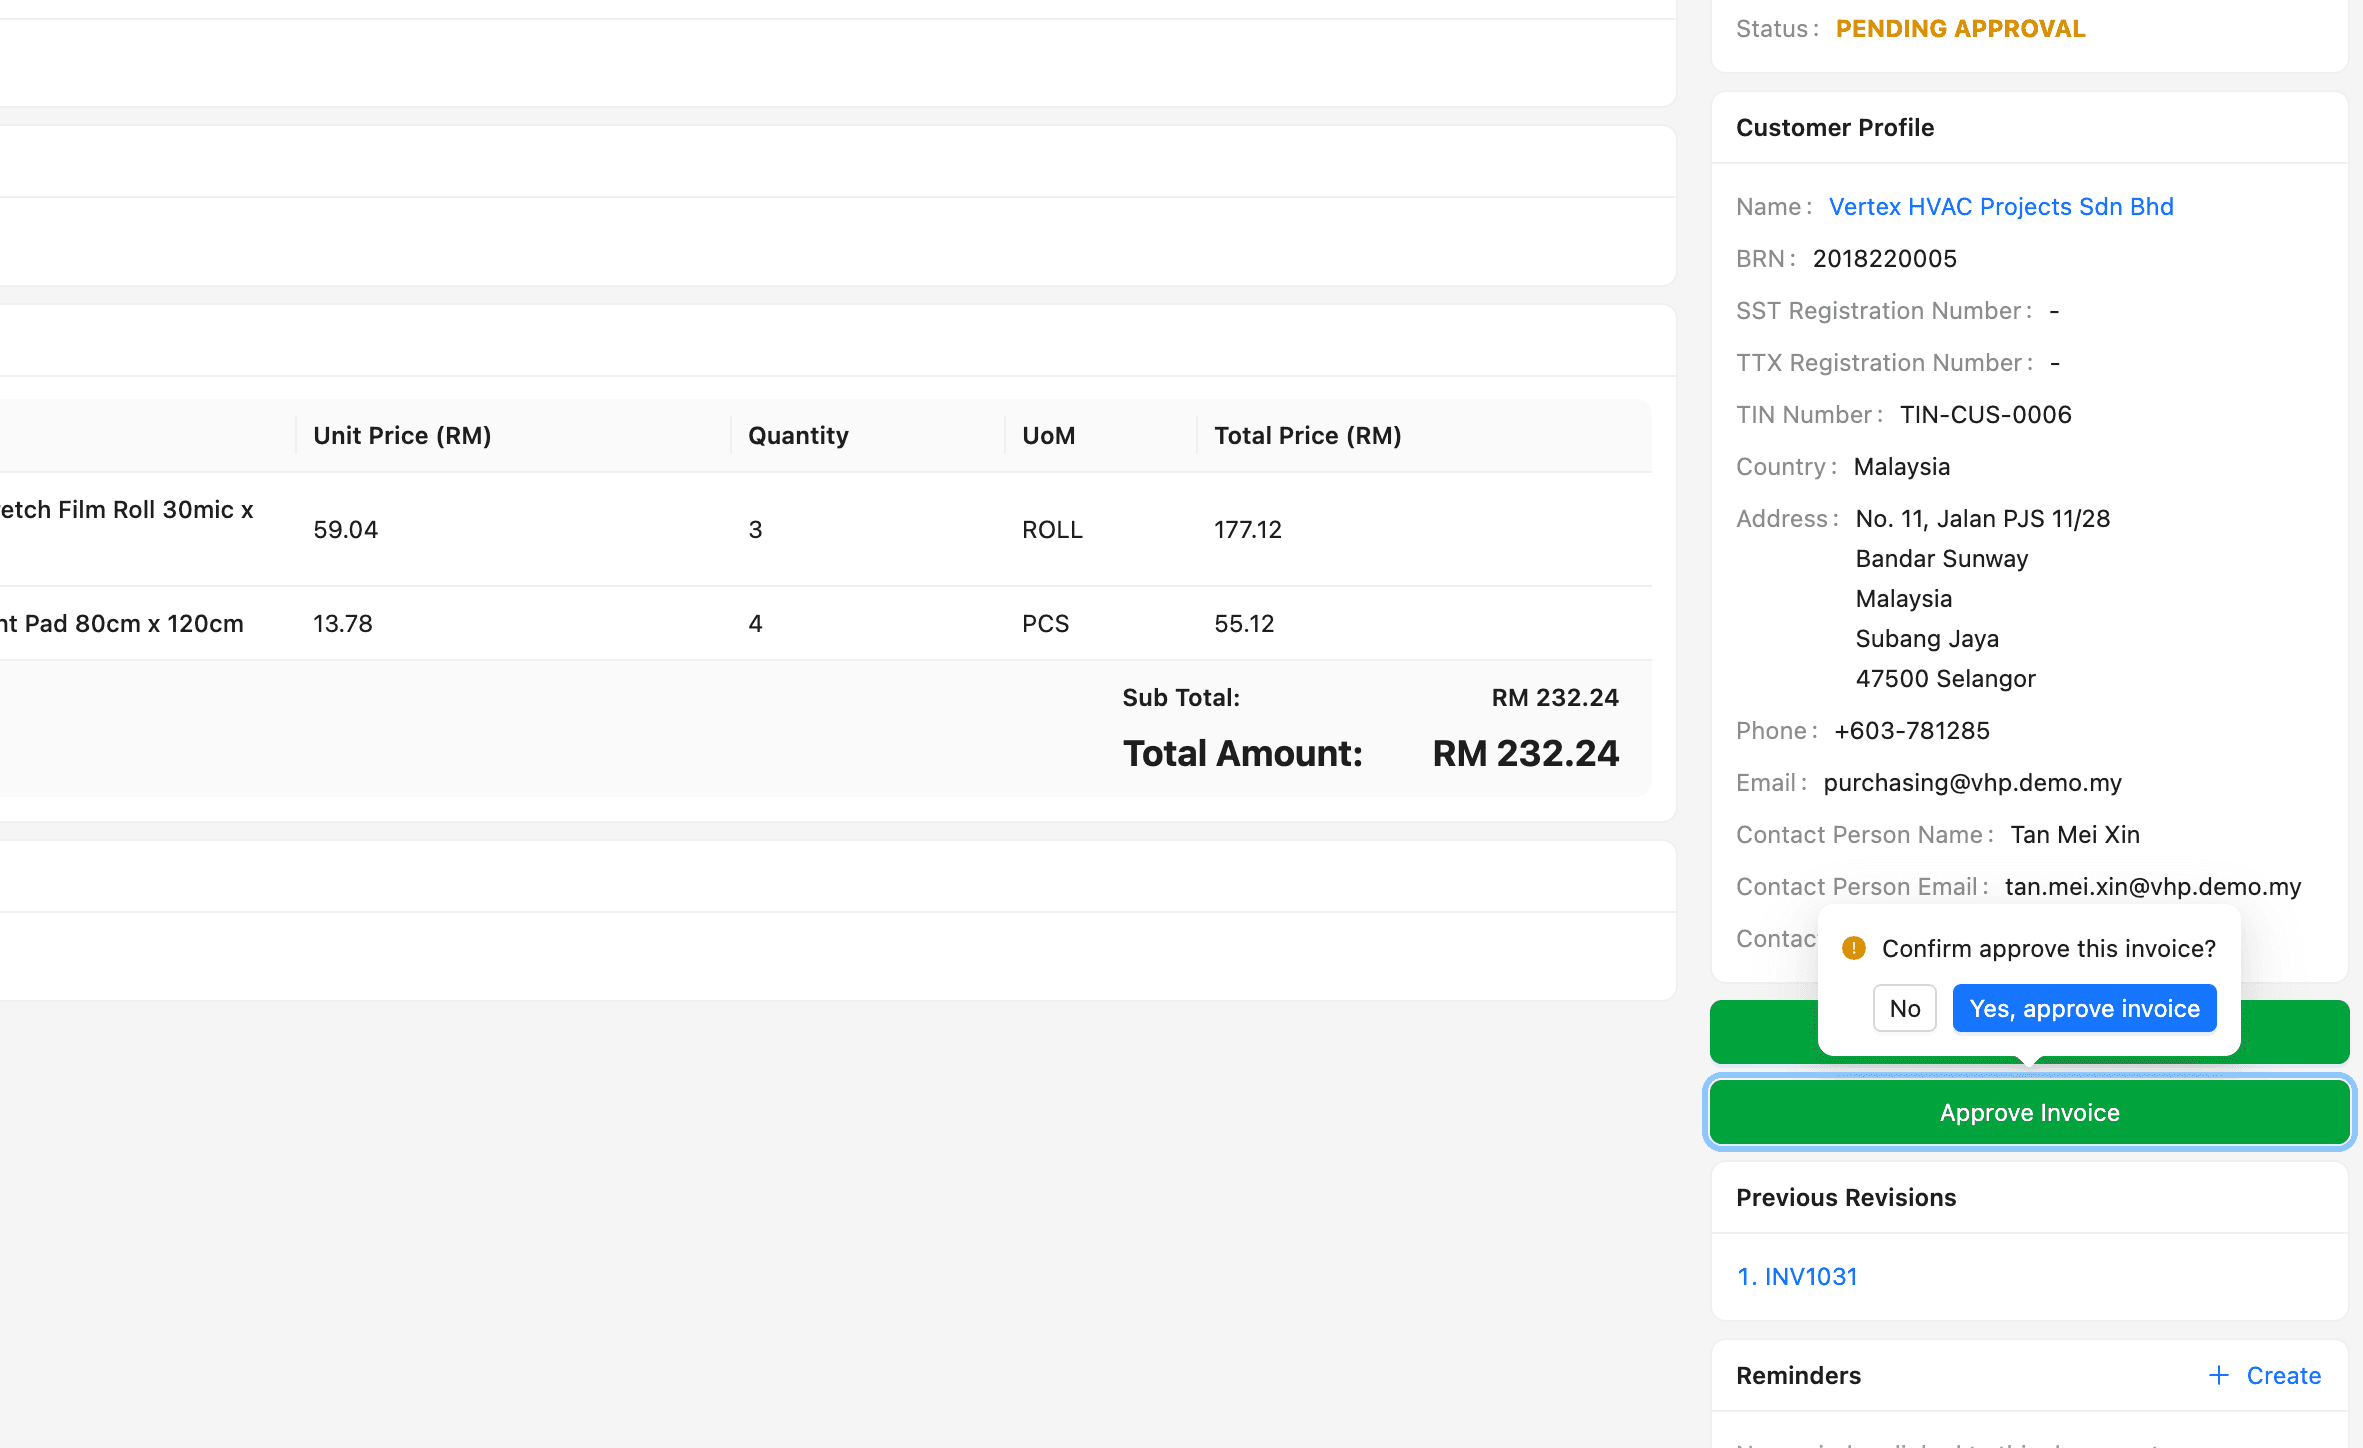Click the Previous Revisions section header
This screenshot has width=2363, height=1448.
[1846, 1197]
